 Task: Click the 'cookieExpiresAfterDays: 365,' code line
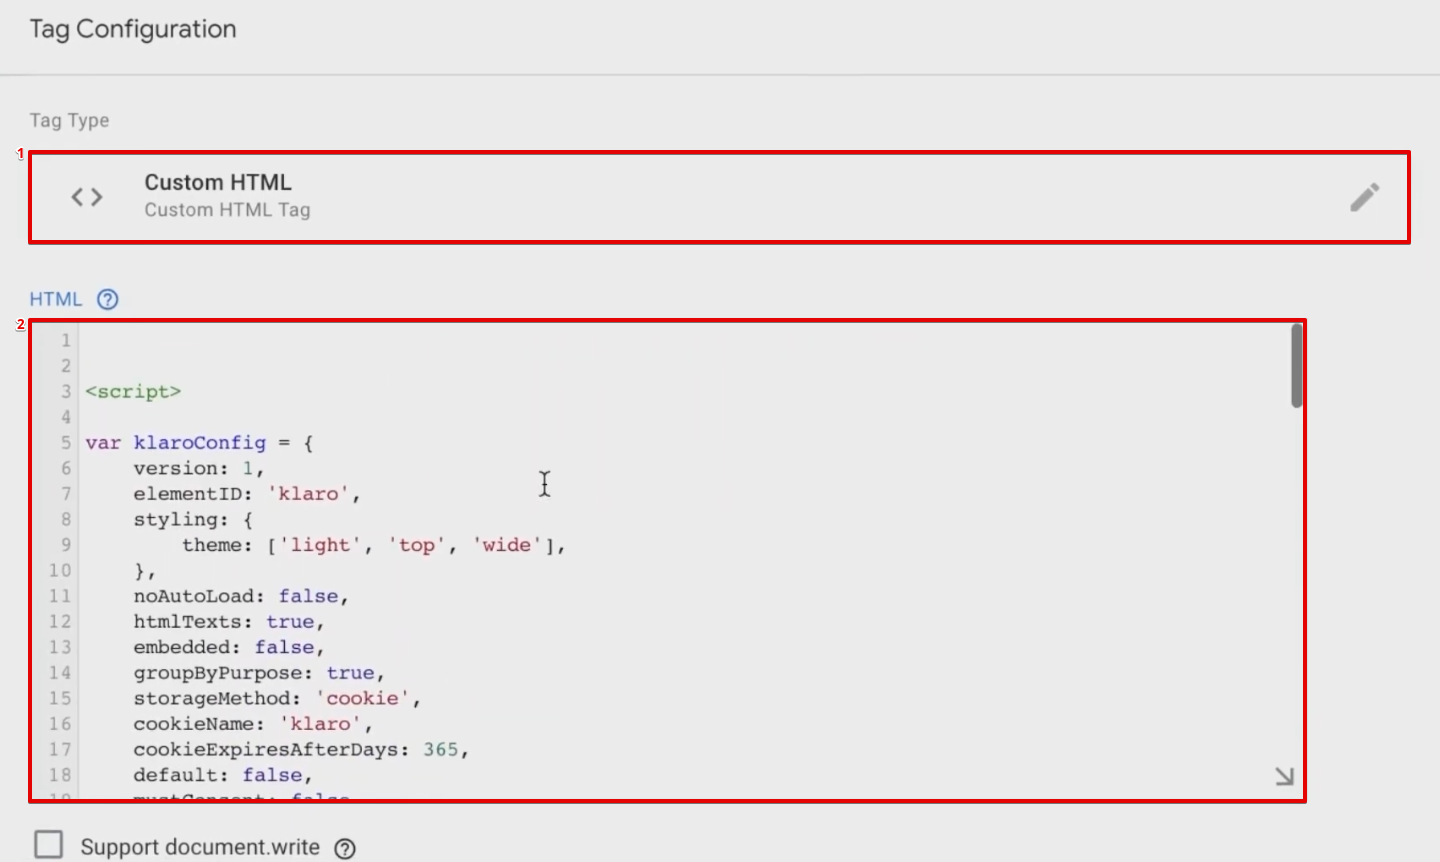point(301,750)
